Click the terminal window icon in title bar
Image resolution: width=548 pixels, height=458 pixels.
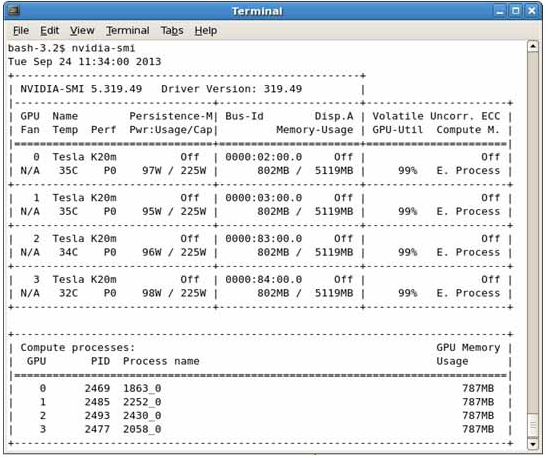14,11
